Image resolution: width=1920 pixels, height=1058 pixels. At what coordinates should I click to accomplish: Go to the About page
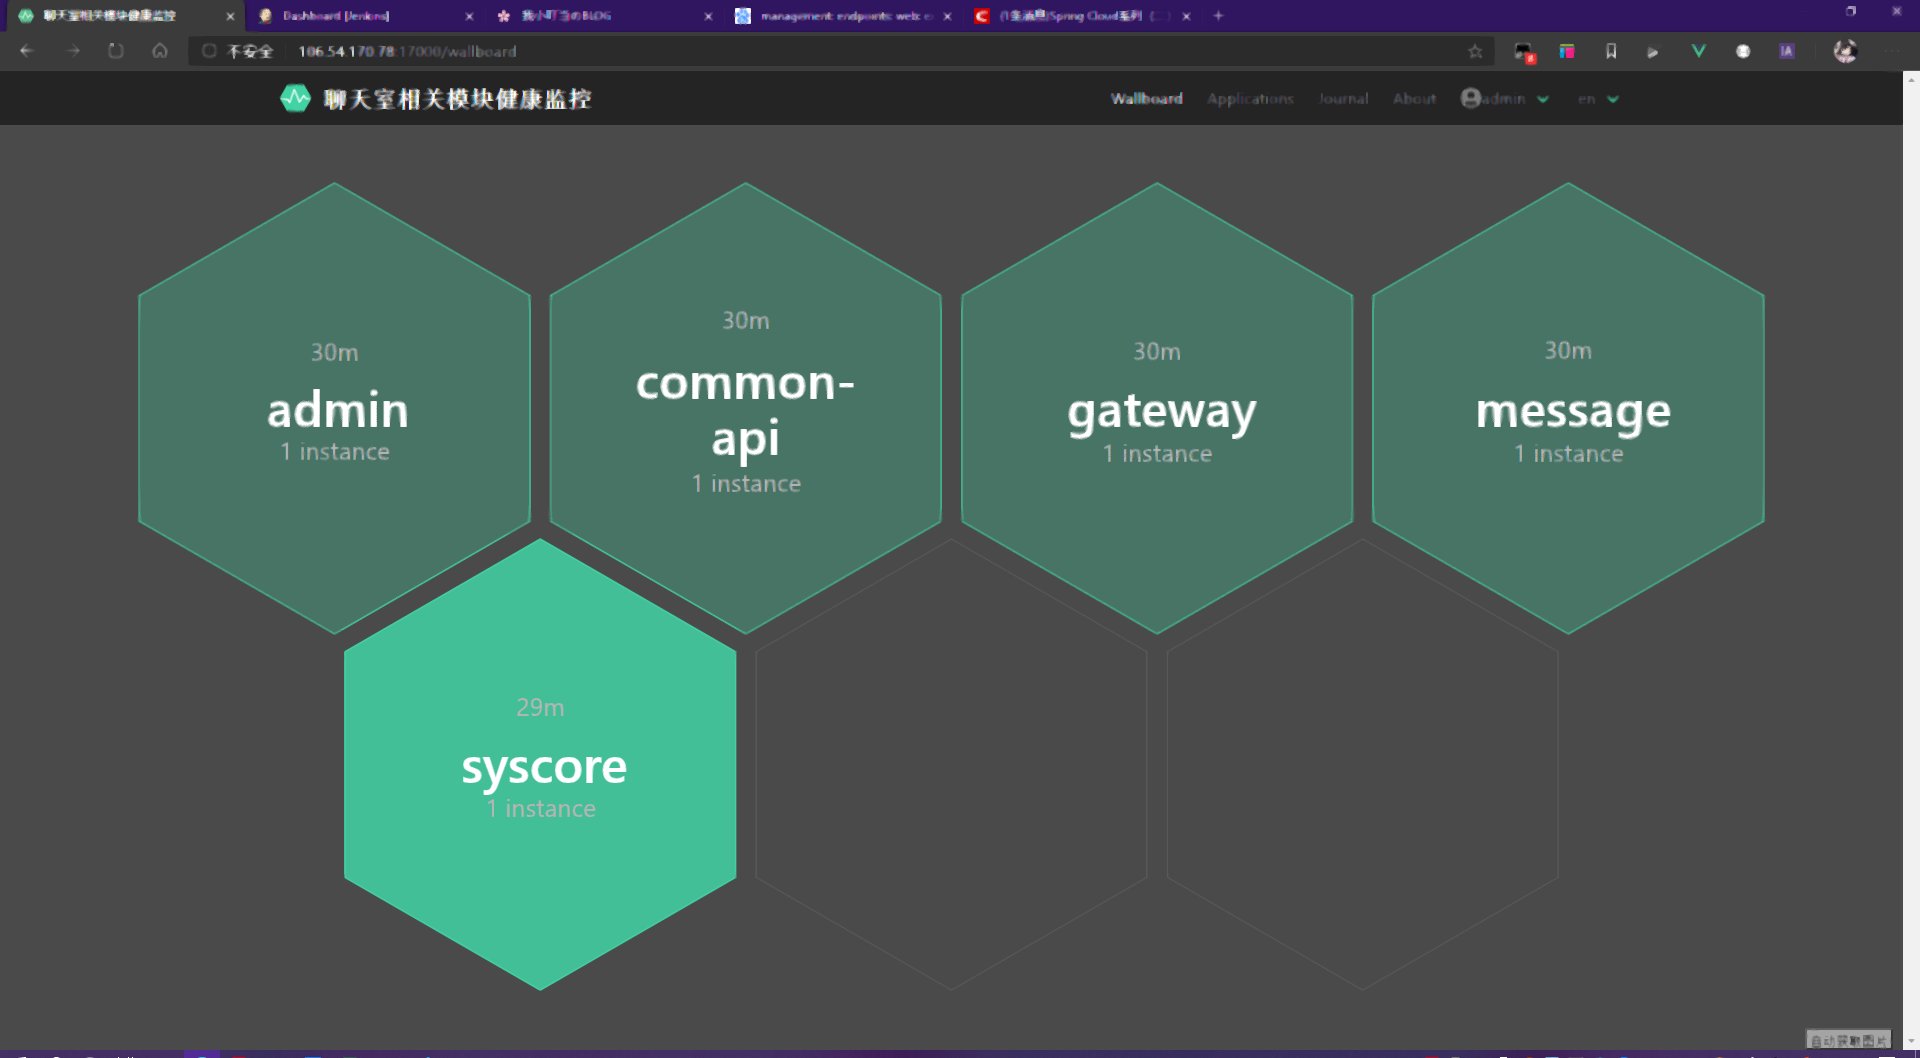(1414, 98)
